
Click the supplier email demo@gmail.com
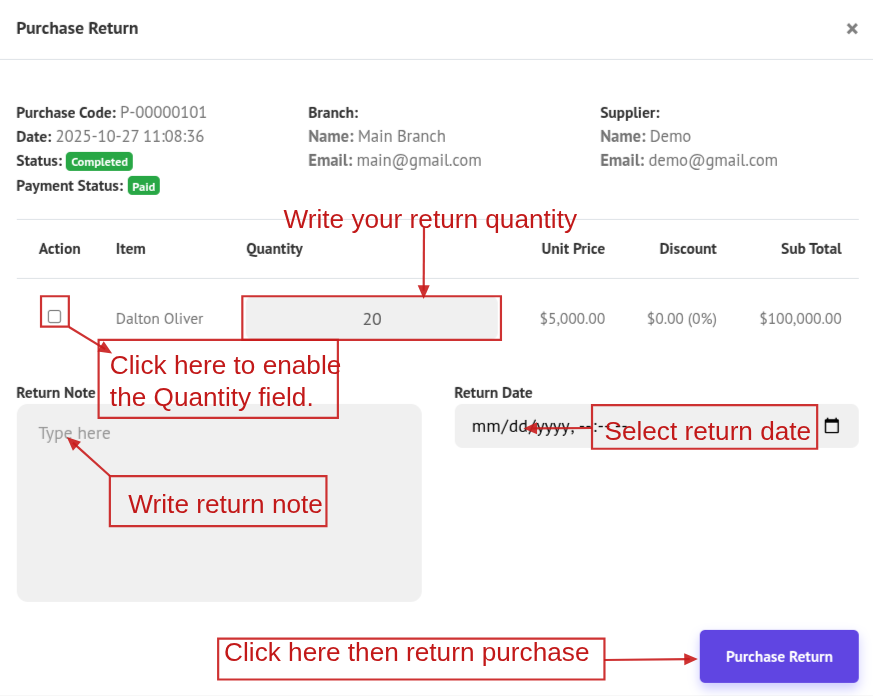click(712, 160)
